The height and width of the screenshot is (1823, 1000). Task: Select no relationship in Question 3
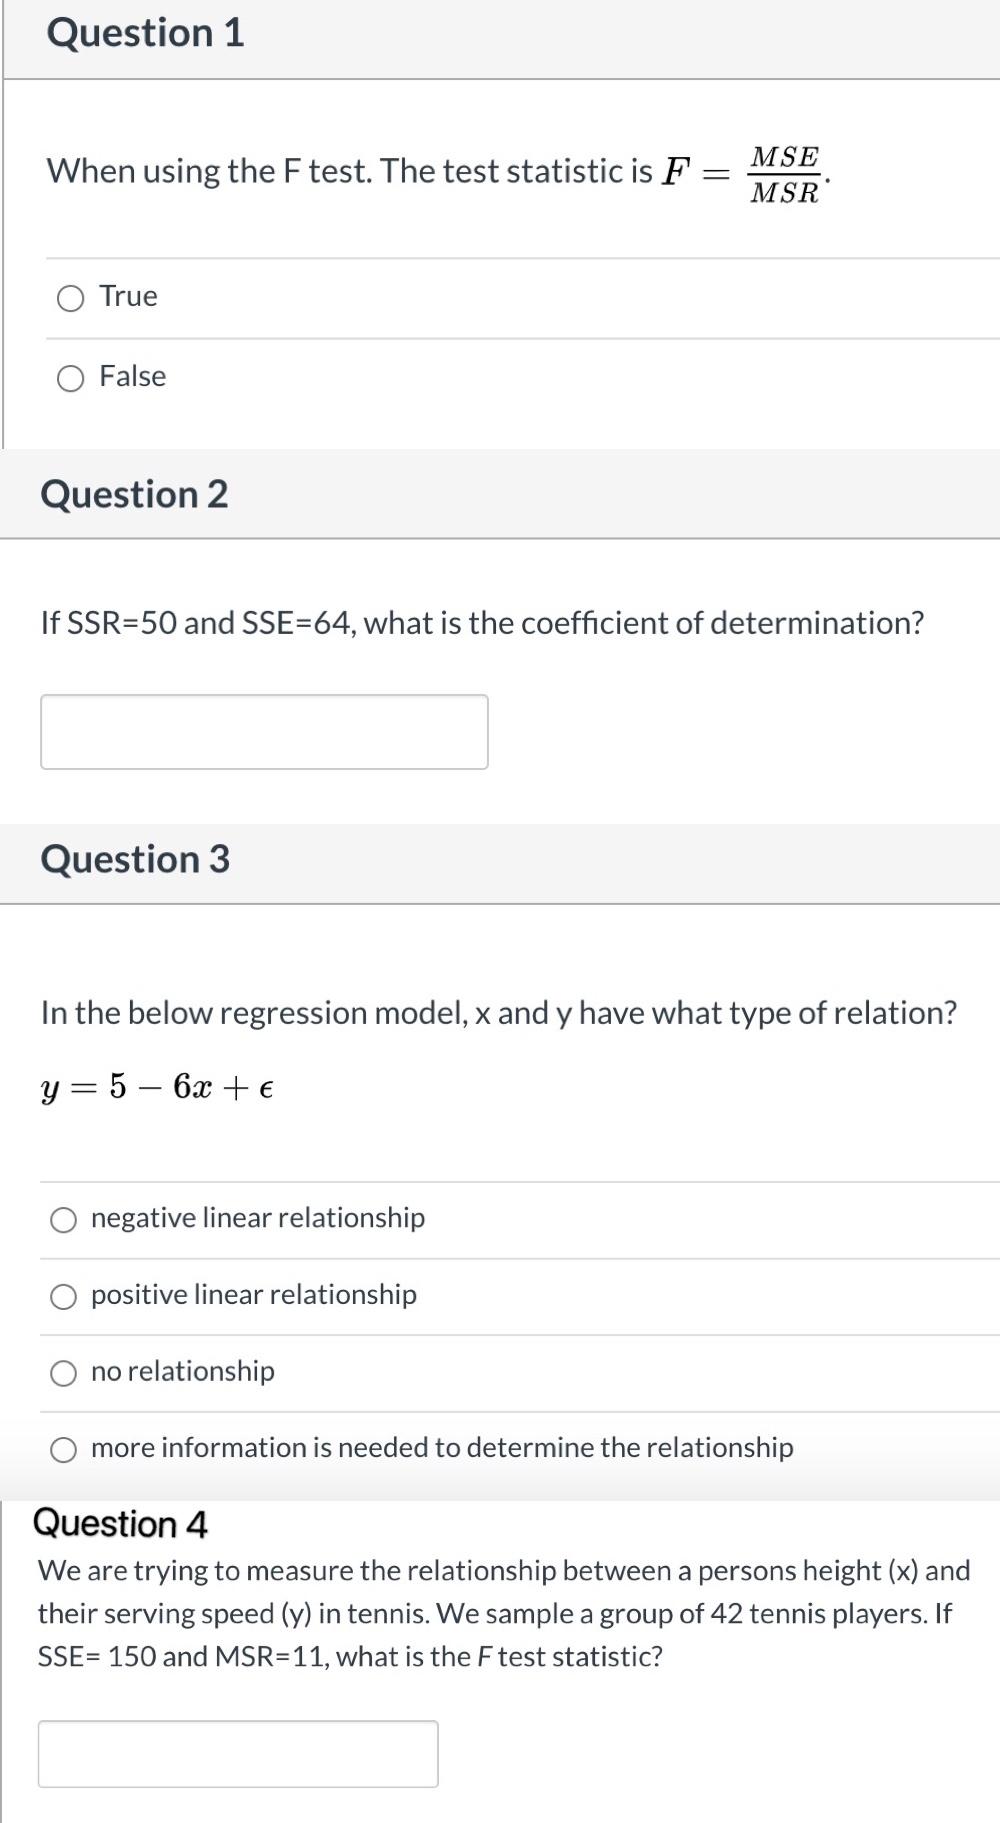pyautogui.click(x=64, y=1372)
